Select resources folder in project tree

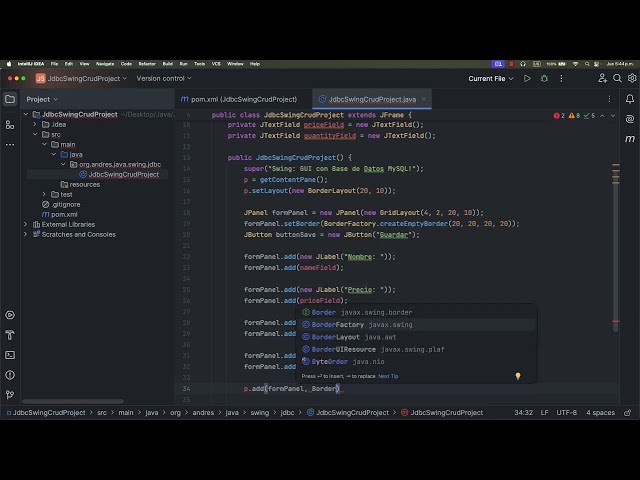[80, 184]
